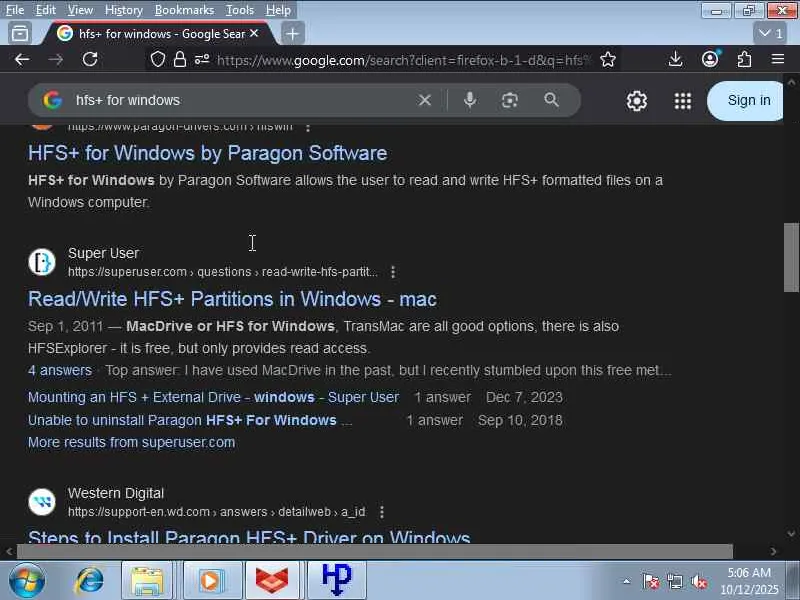Screen dimensions: 800x600
Task: Open the History menu
Action: pyautogui.click(x=123, y=10)
